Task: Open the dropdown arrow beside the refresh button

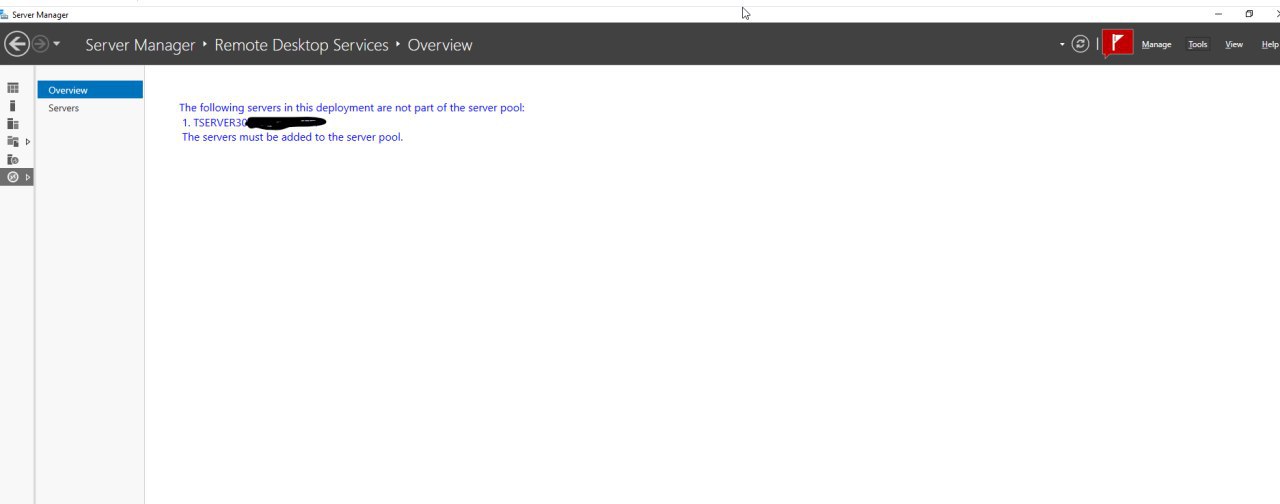Action: [x=1062, y=44]
